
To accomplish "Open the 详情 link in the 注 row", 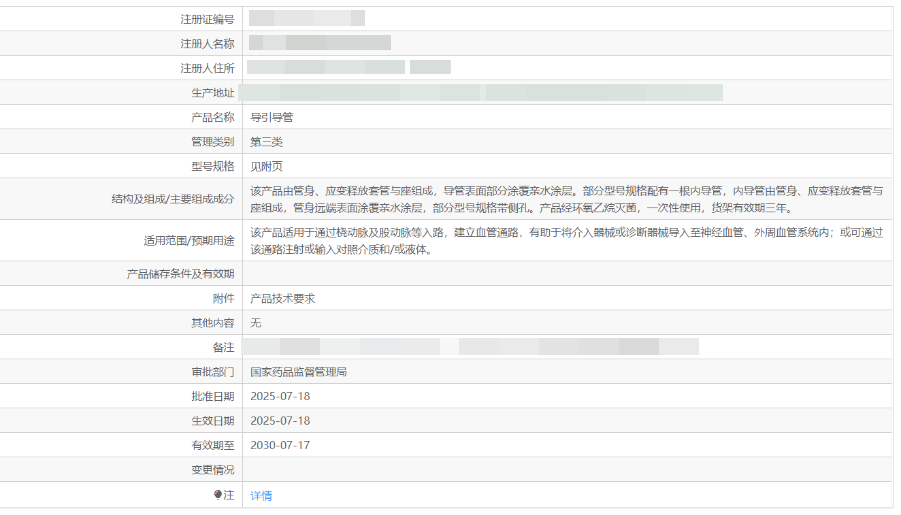I will pyautogui.click(x=261, y=495).
